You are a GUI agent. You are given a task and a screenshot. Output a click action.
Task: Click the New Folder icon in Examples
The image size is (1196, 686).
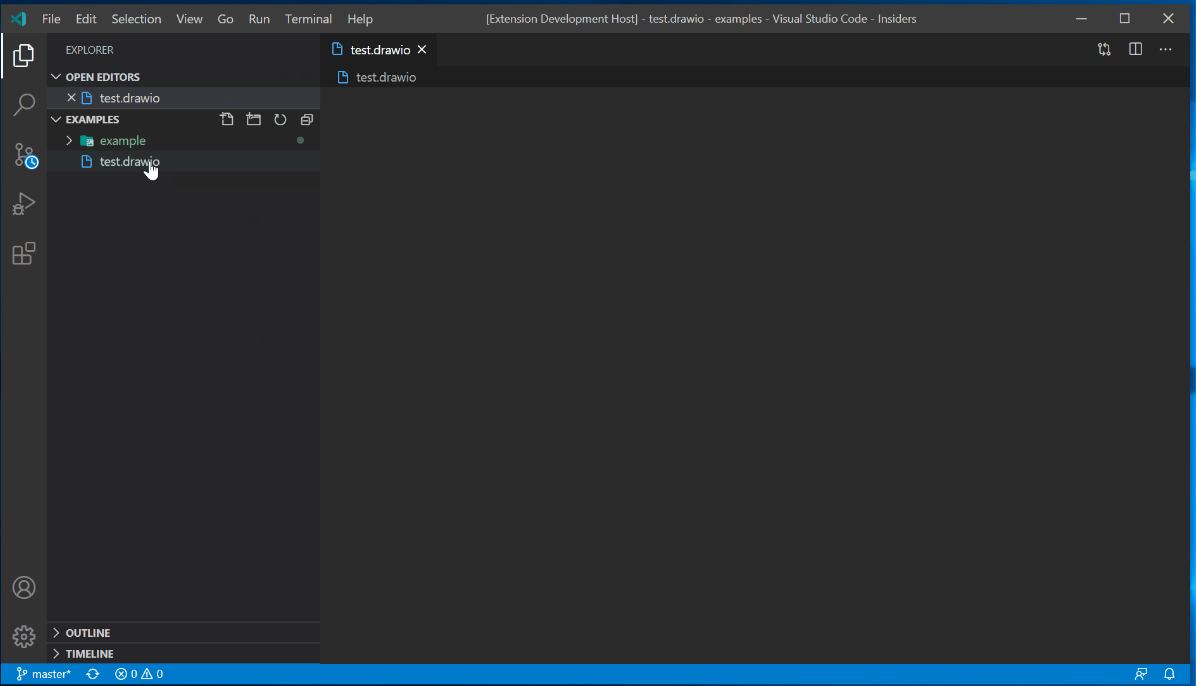pos(253,119)
